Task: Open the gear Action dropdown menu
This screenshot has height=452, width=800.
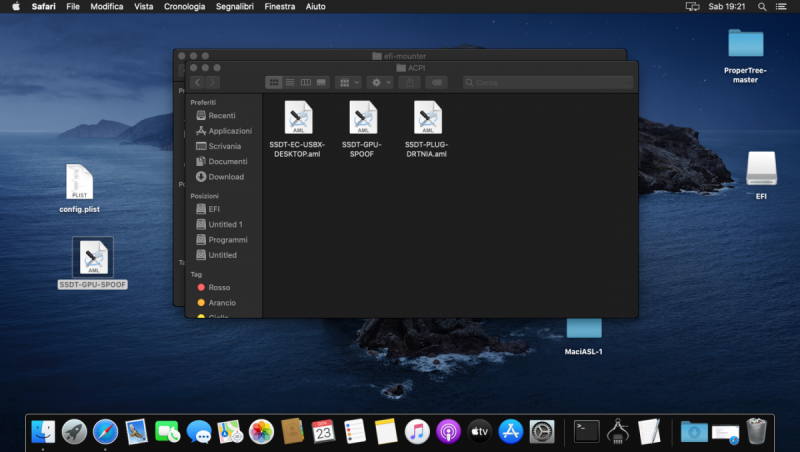Action: pos(380,82)
